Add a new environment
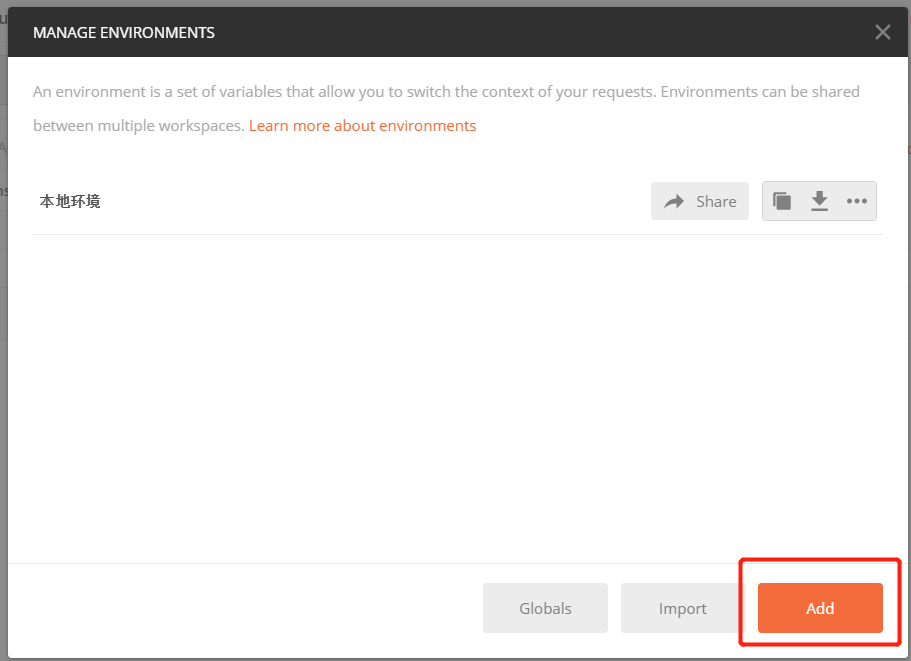This screenshot has height=661, width=911. tap(820, 608)
